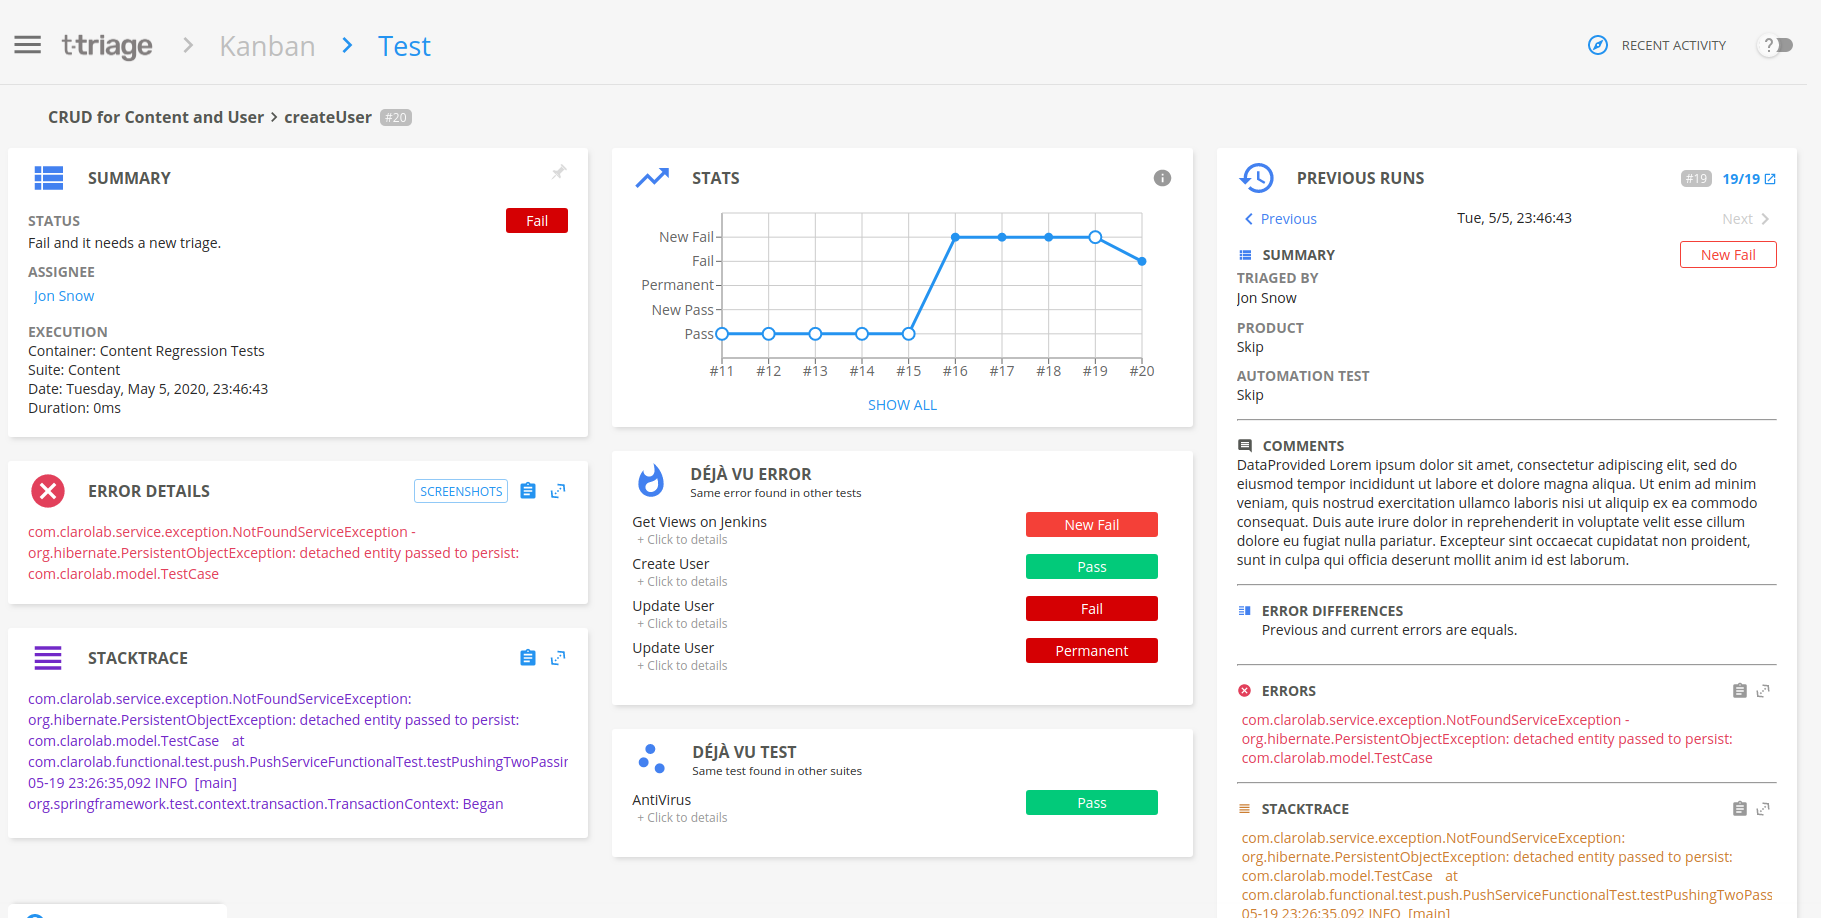The height and width of the screenshot is (918, 1821).
Task: Expand the Error Details panel
Action: coord(558,491)
